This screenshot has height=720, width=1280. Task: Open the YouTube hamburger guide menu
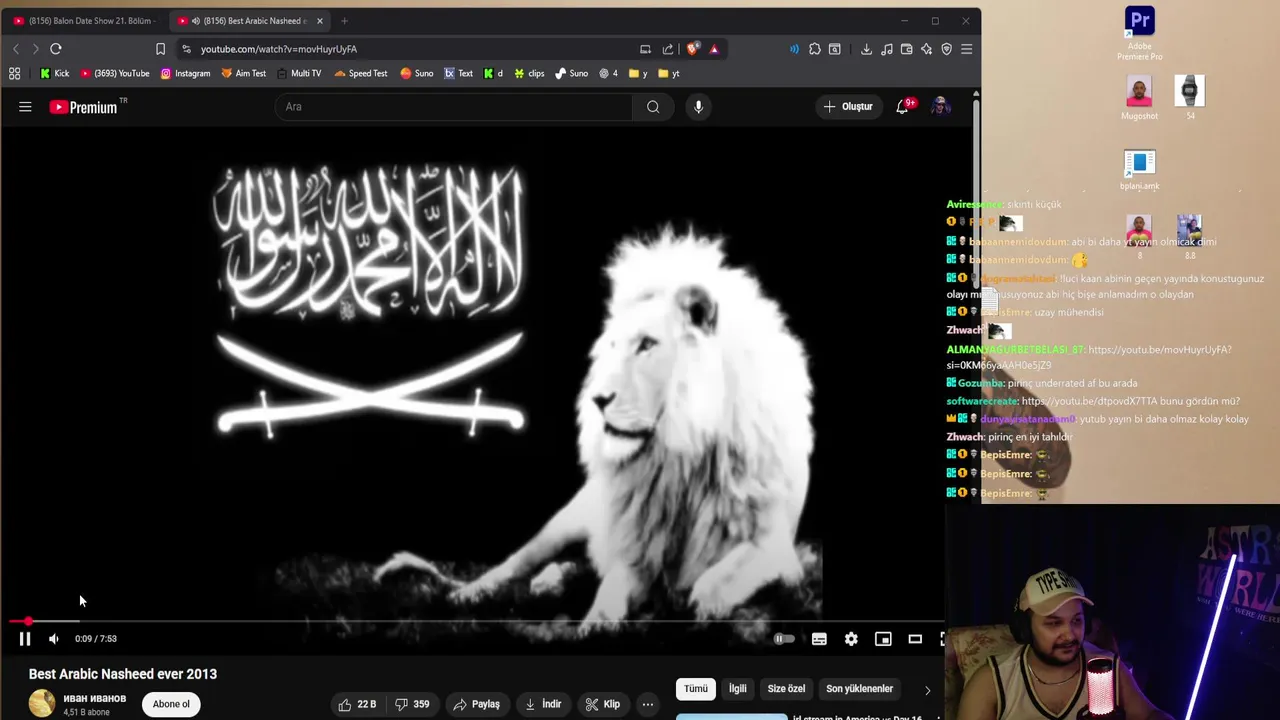point(25,107)
